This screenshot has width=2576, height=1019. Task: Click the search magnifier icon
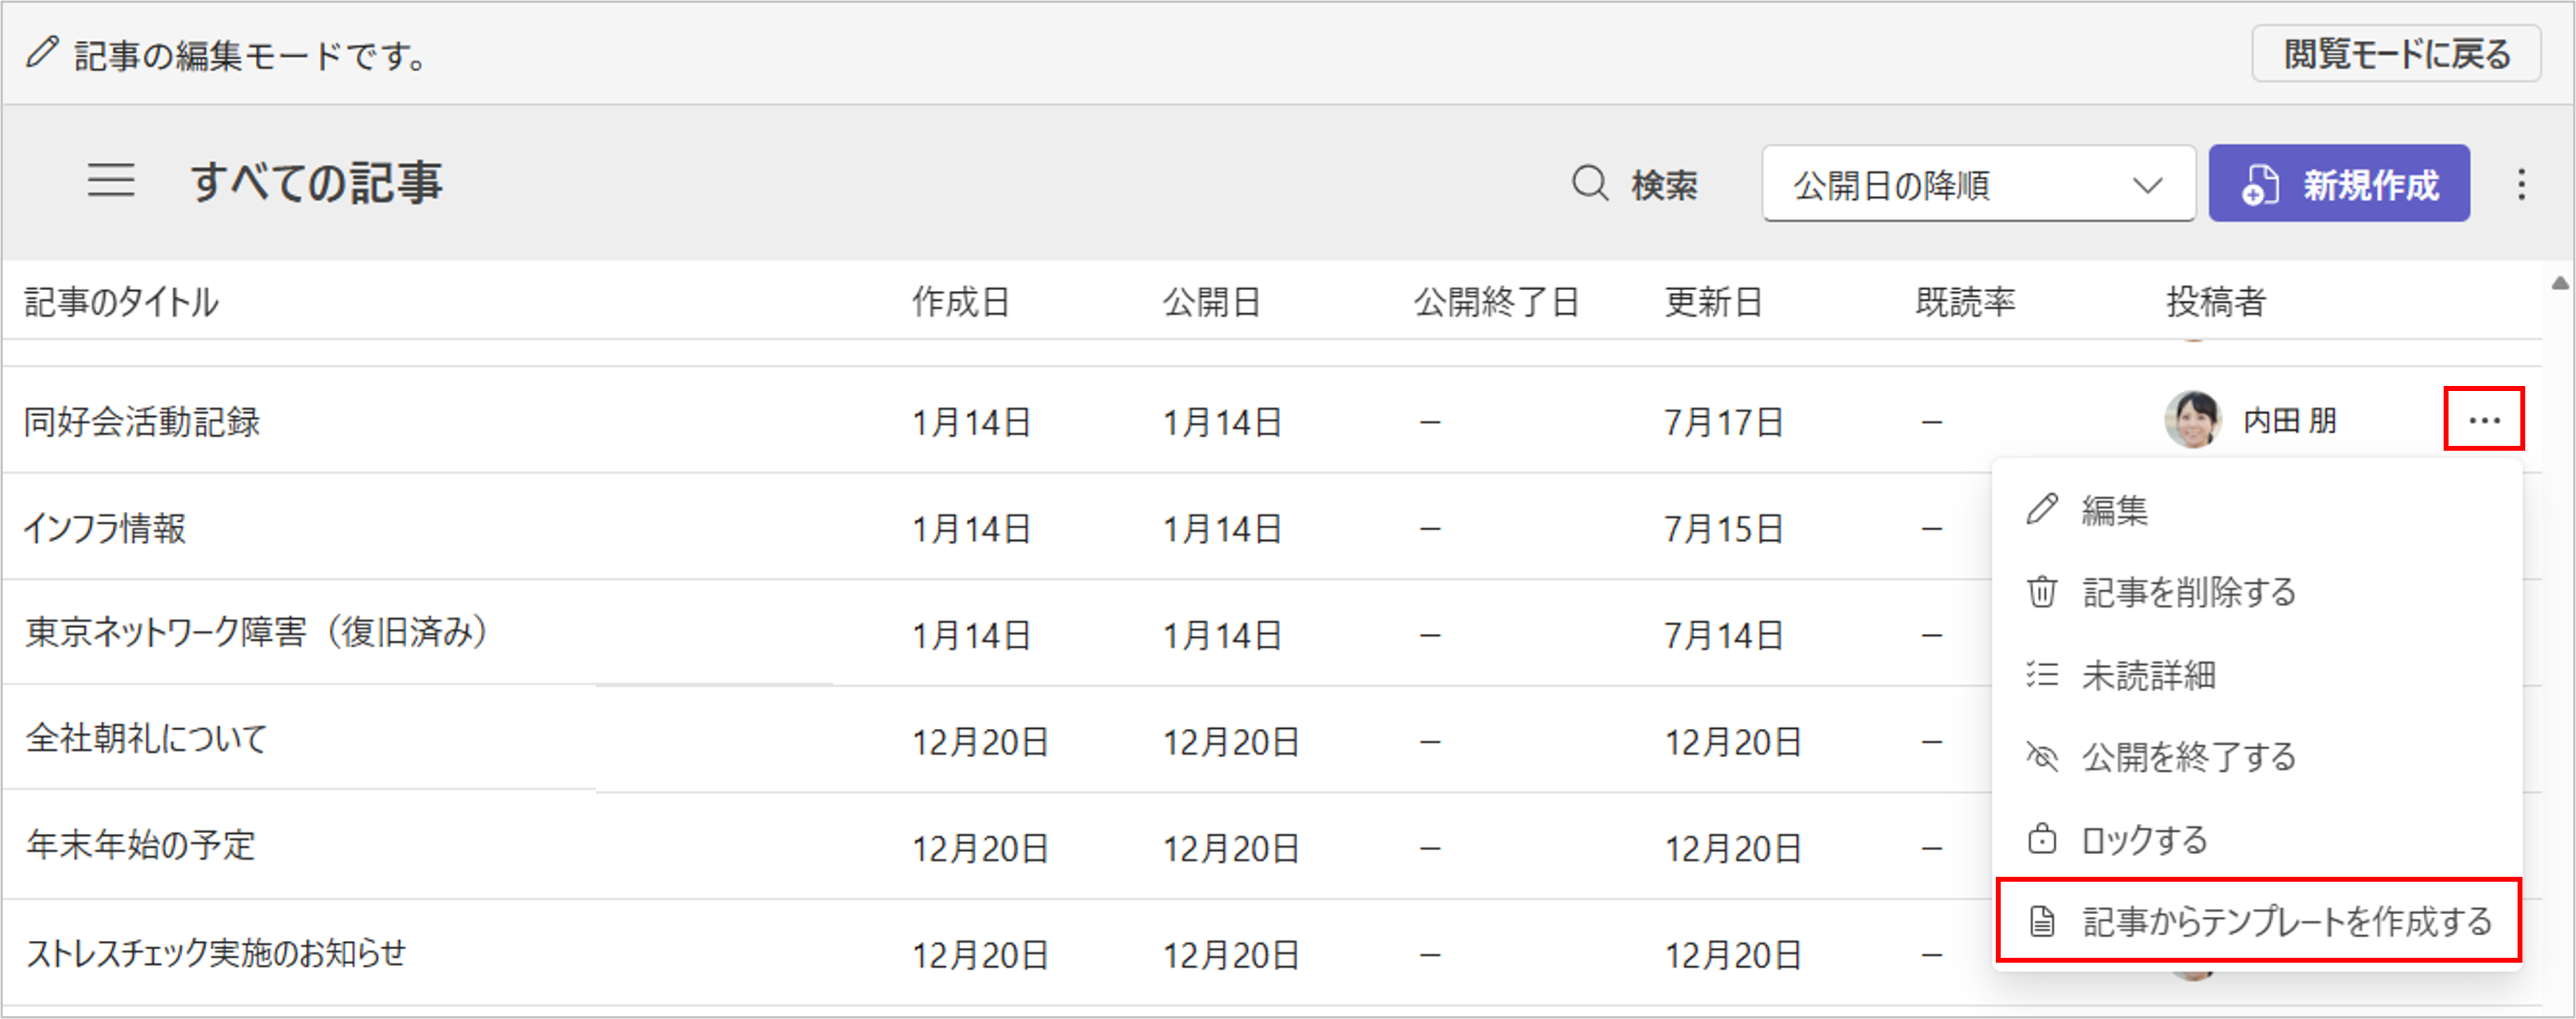tap(1590, 184)
